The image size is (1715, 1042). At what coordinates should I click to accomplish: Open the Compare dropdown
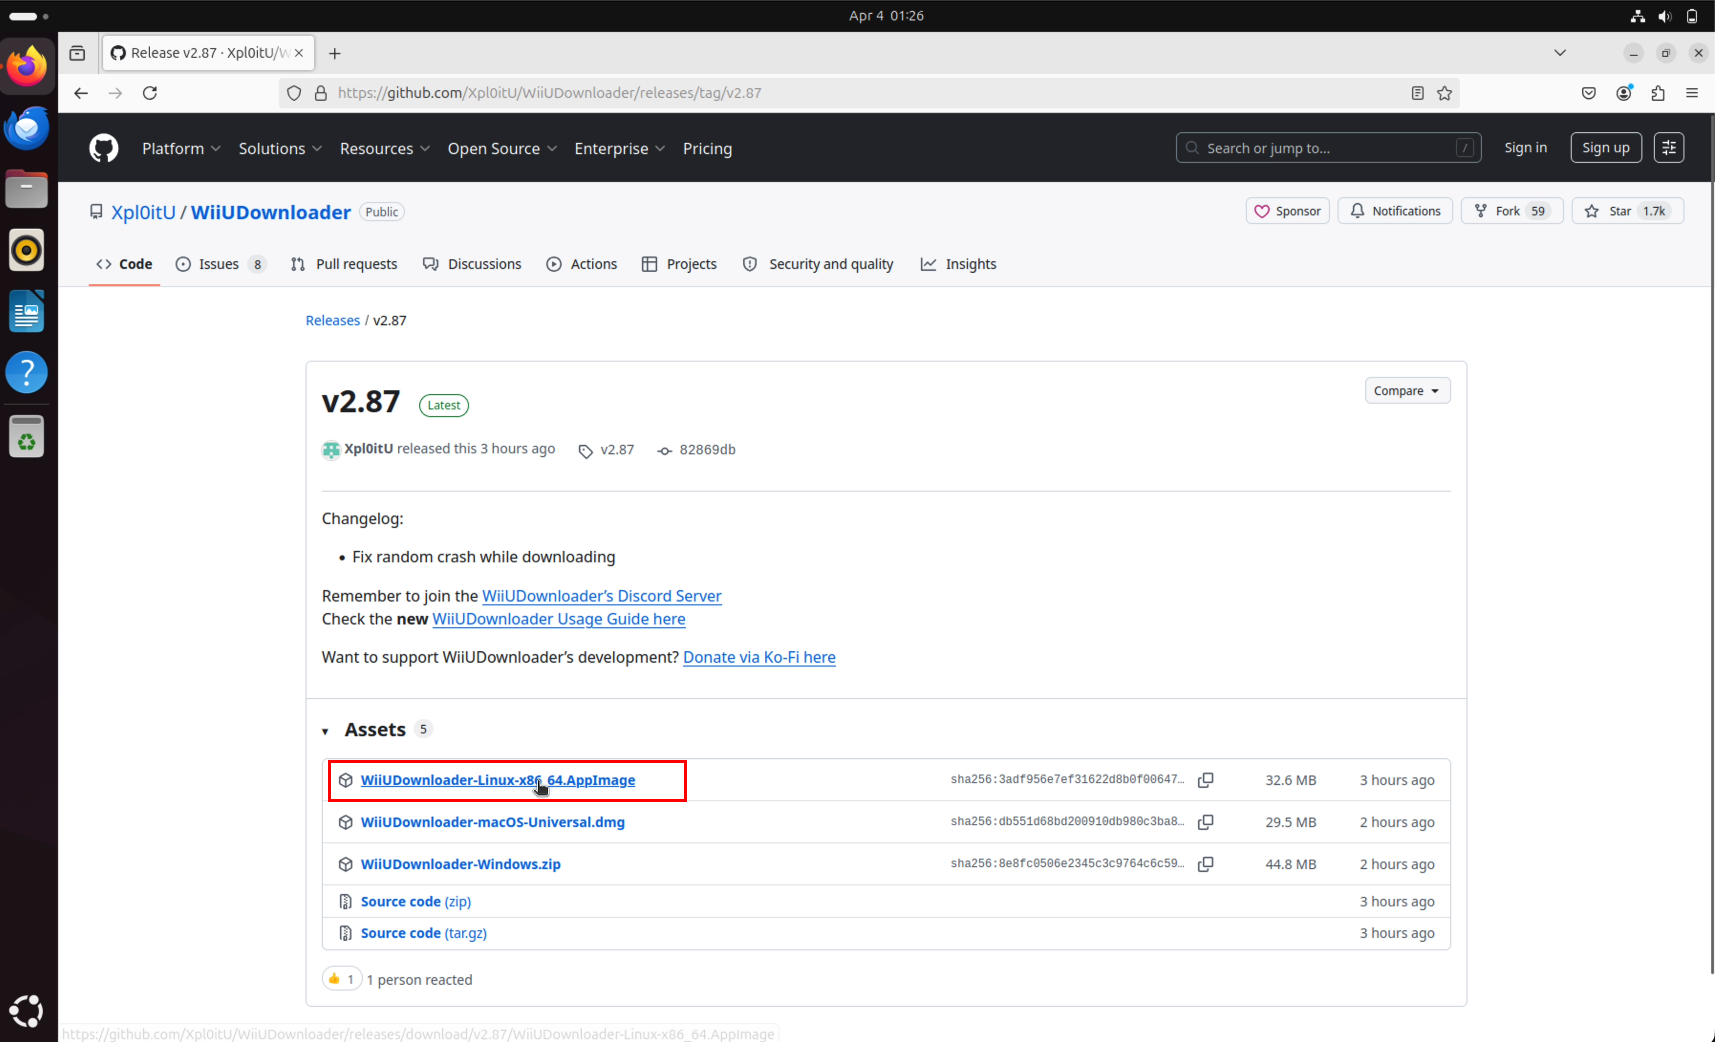tap(1407, 390)
